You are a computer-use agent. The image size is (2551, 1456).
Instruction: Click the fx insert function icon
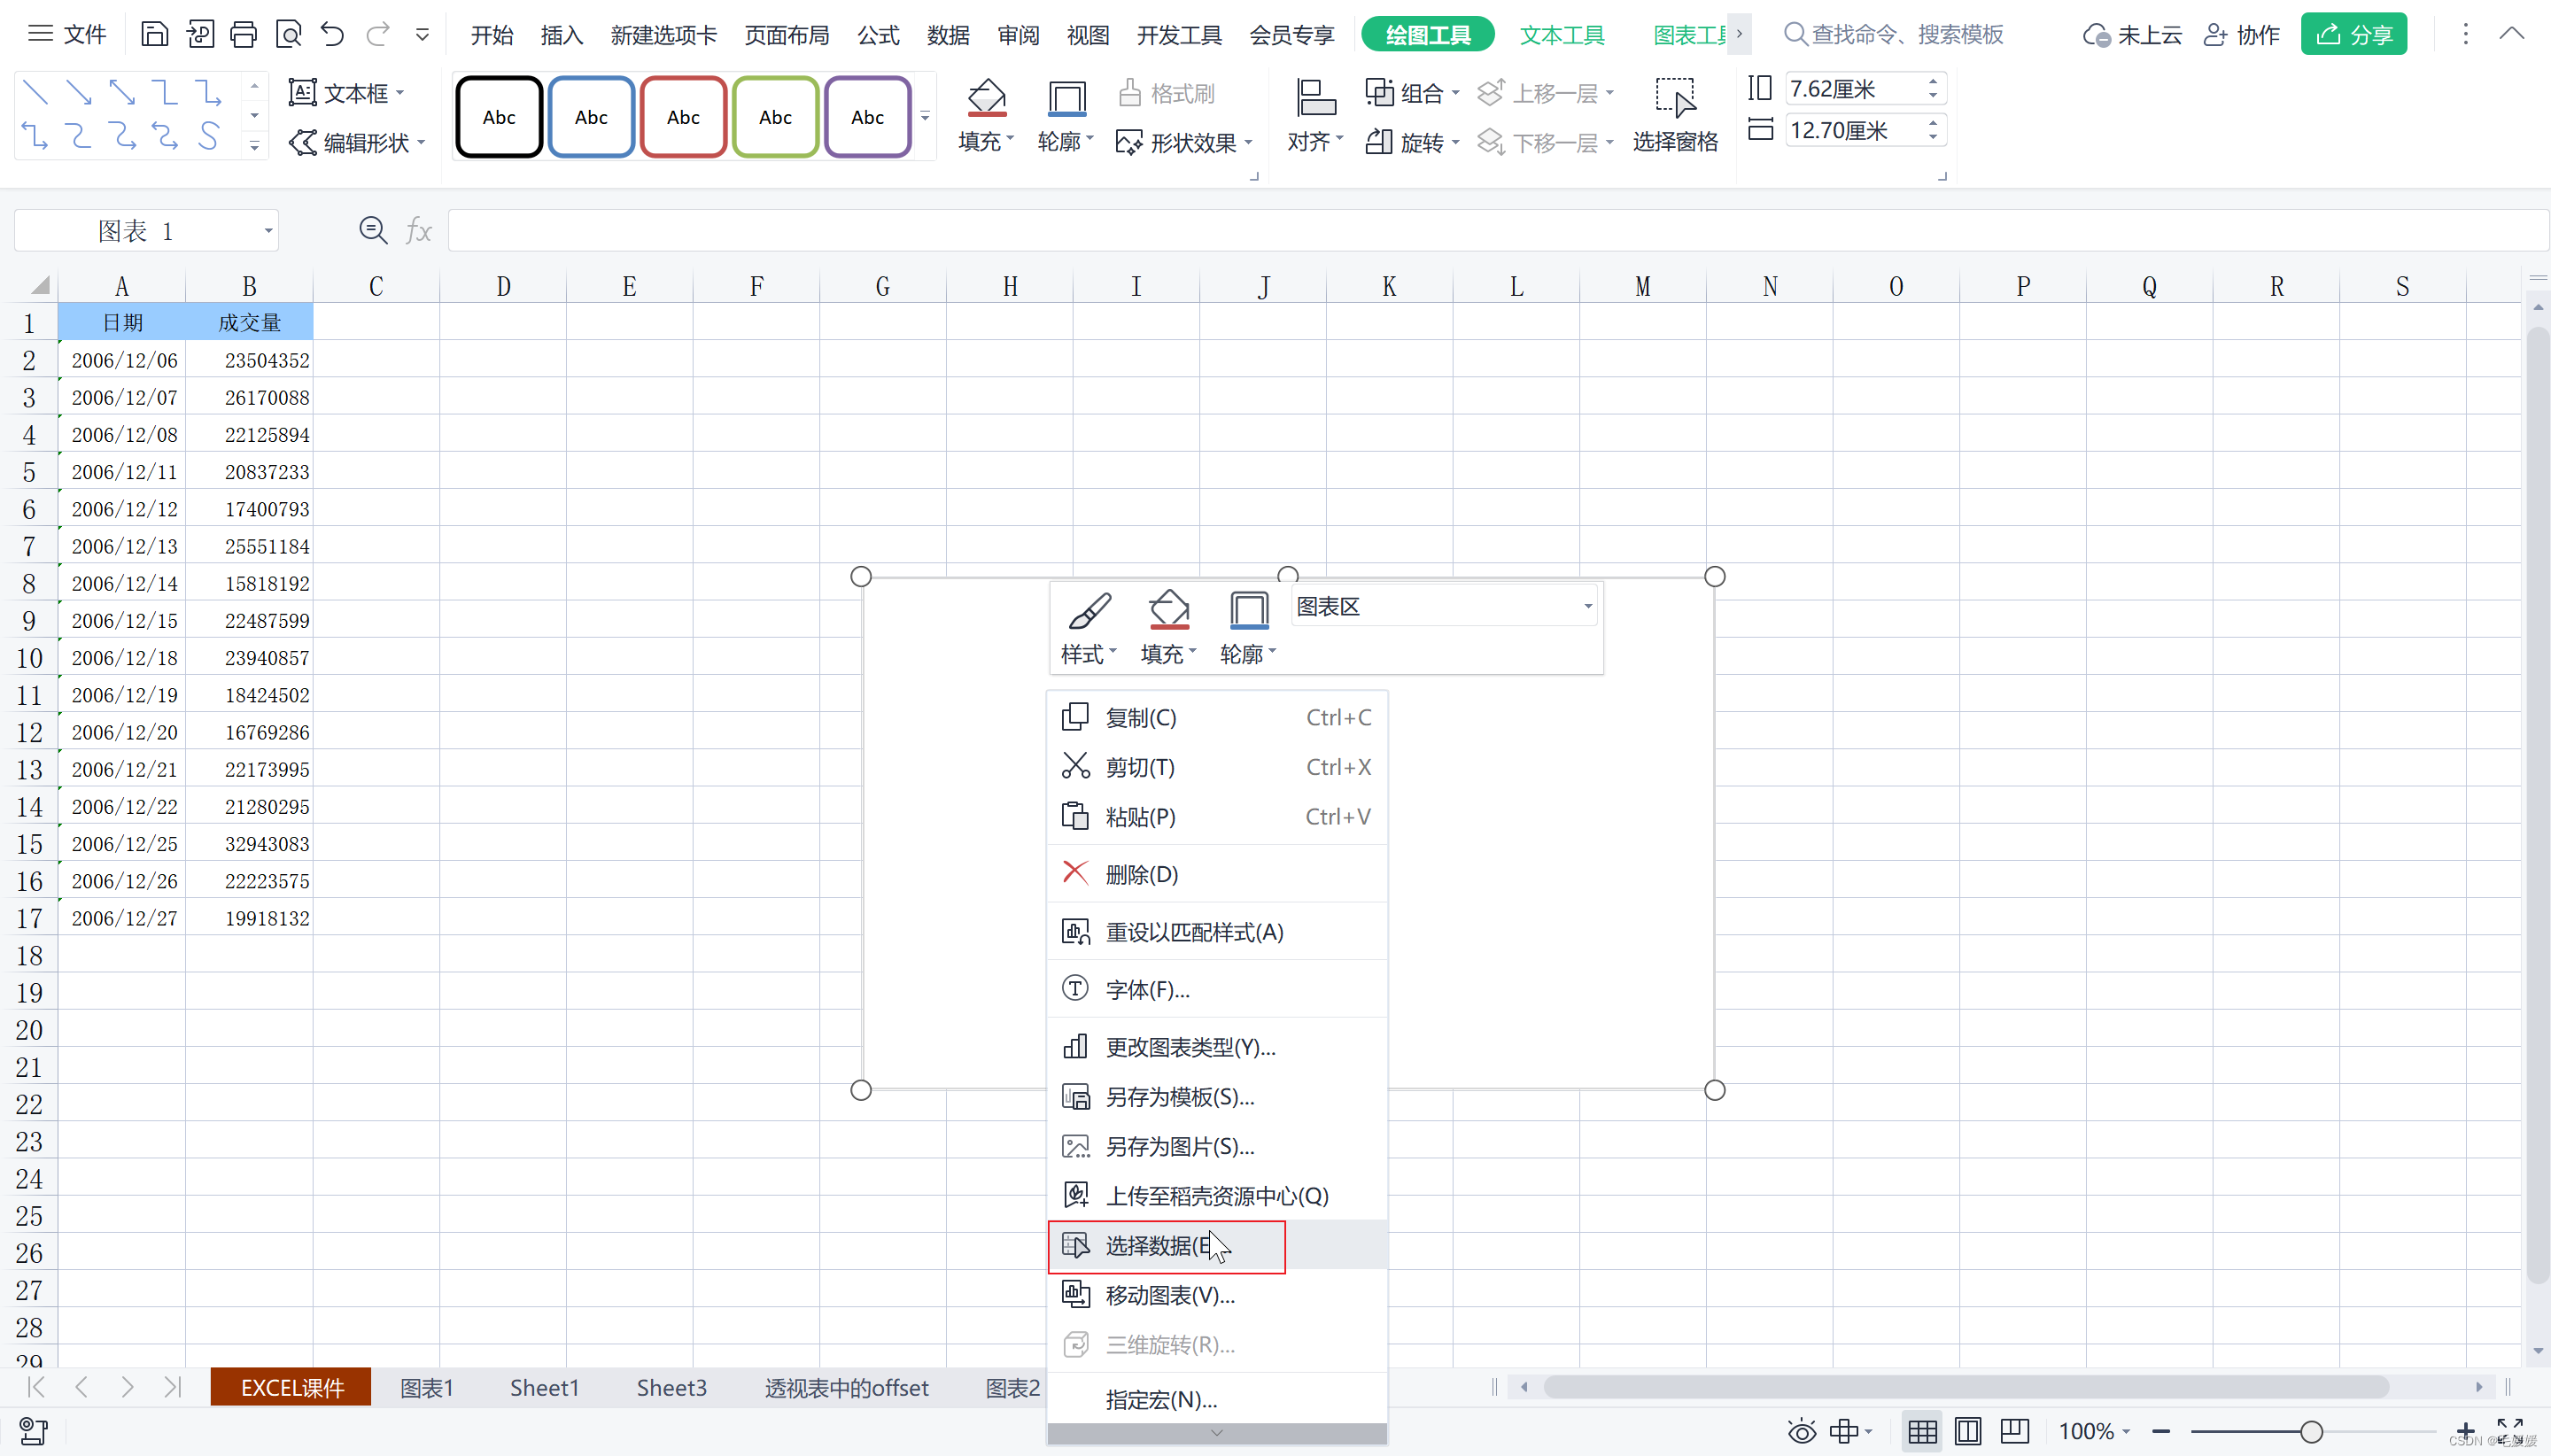tap(418, 231)
